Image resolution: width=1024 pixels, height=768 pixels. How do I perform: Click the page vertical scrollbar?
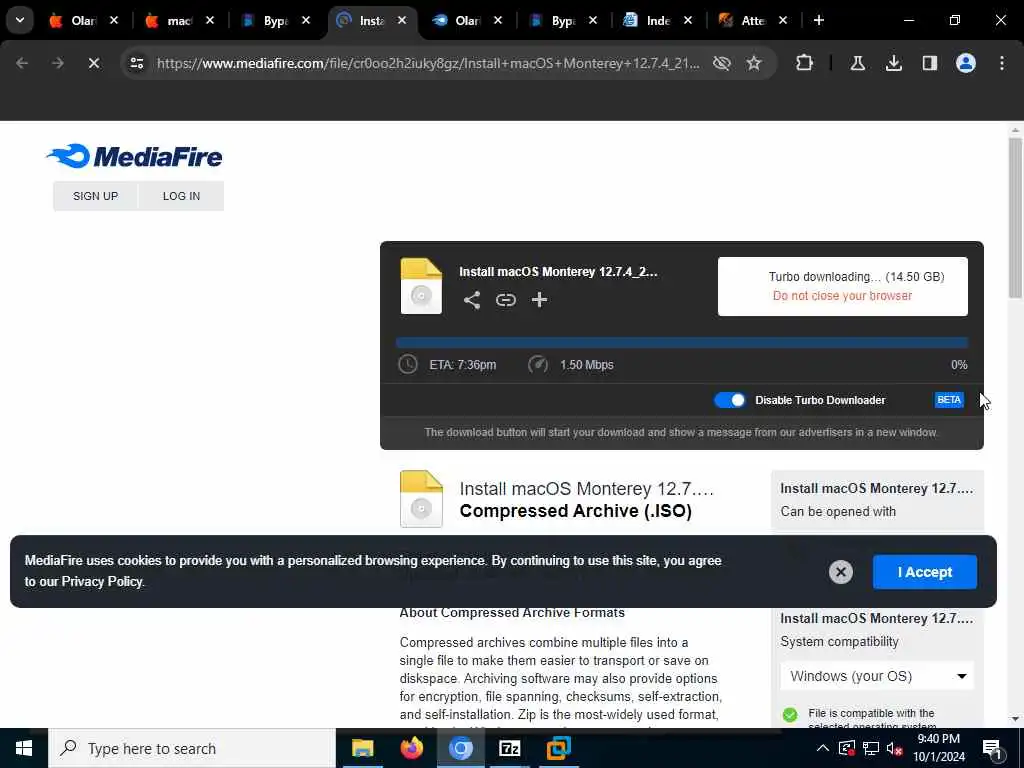tap(1015, 218)
